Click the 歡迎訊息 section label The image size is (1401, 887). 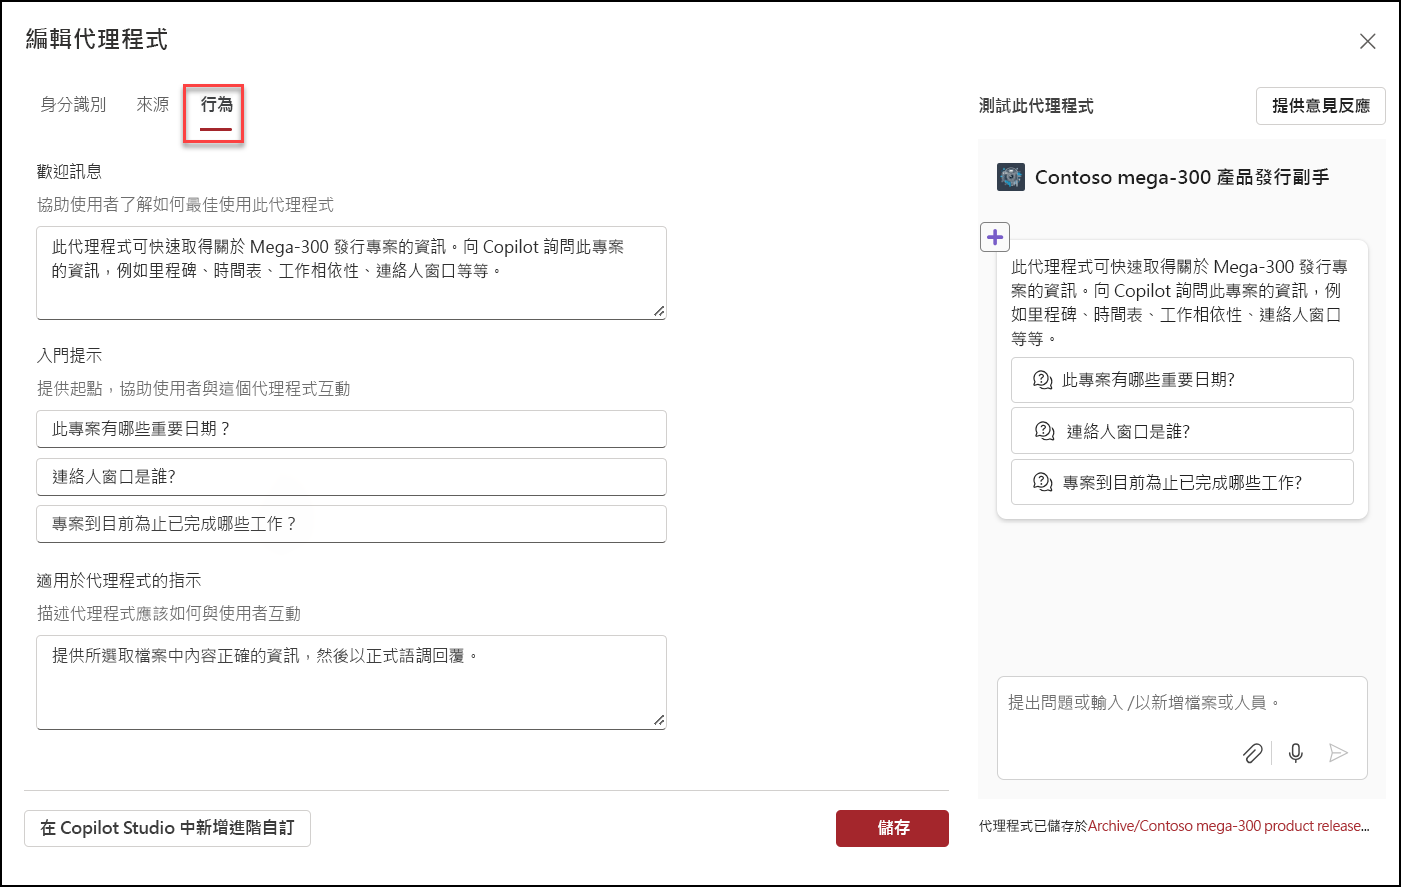point(69,172)
